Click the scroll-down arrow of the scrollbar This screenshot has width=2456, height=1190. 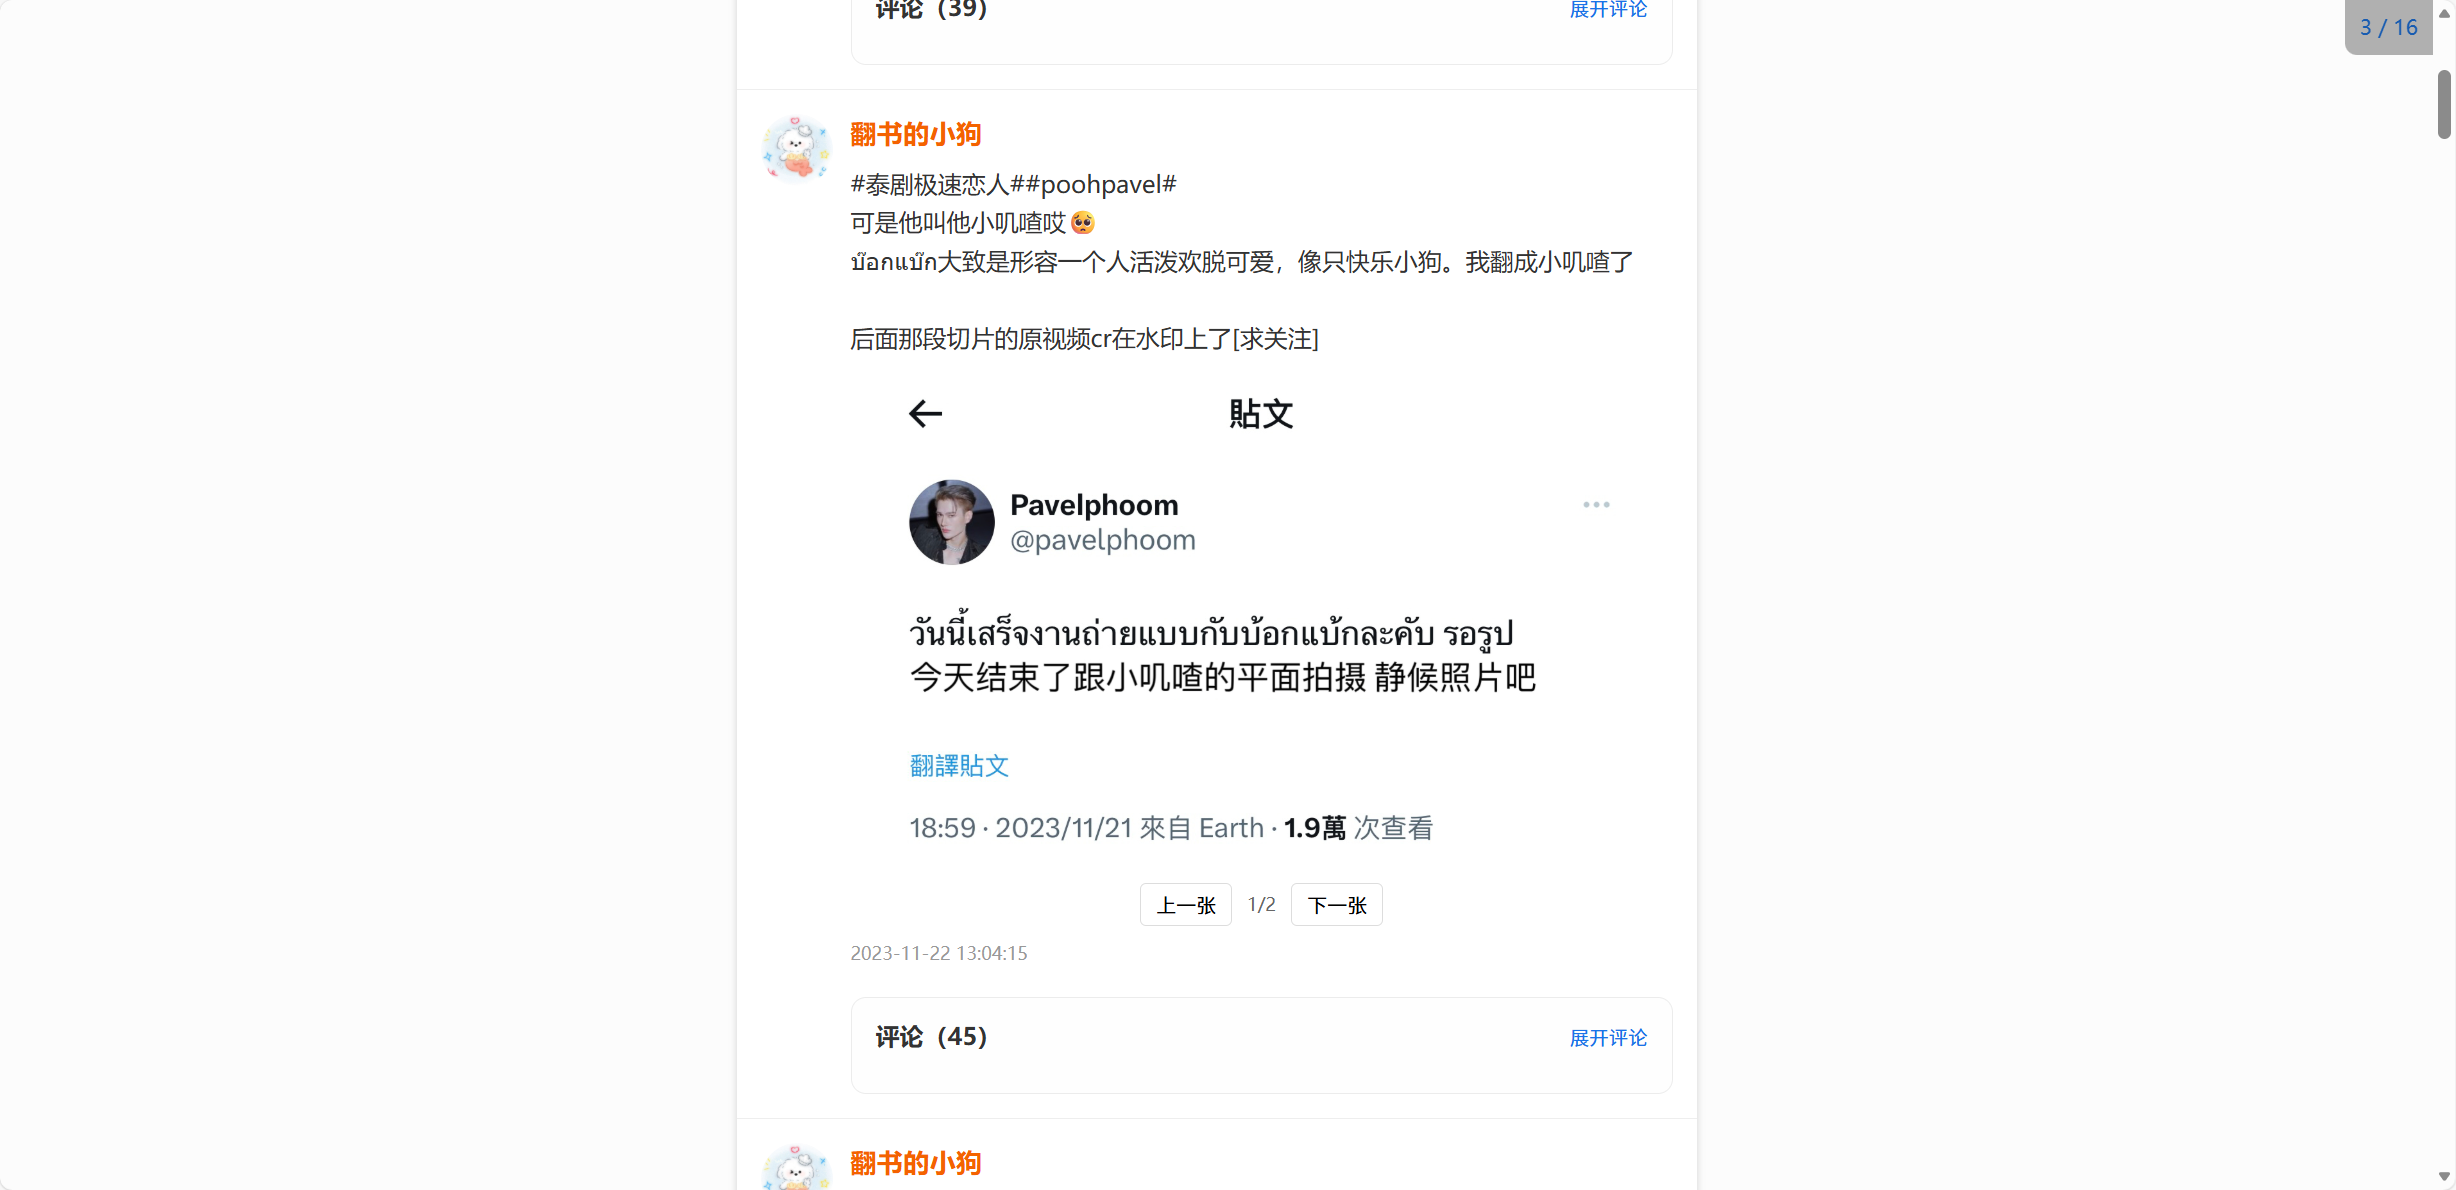(x=2444, y=1177)
